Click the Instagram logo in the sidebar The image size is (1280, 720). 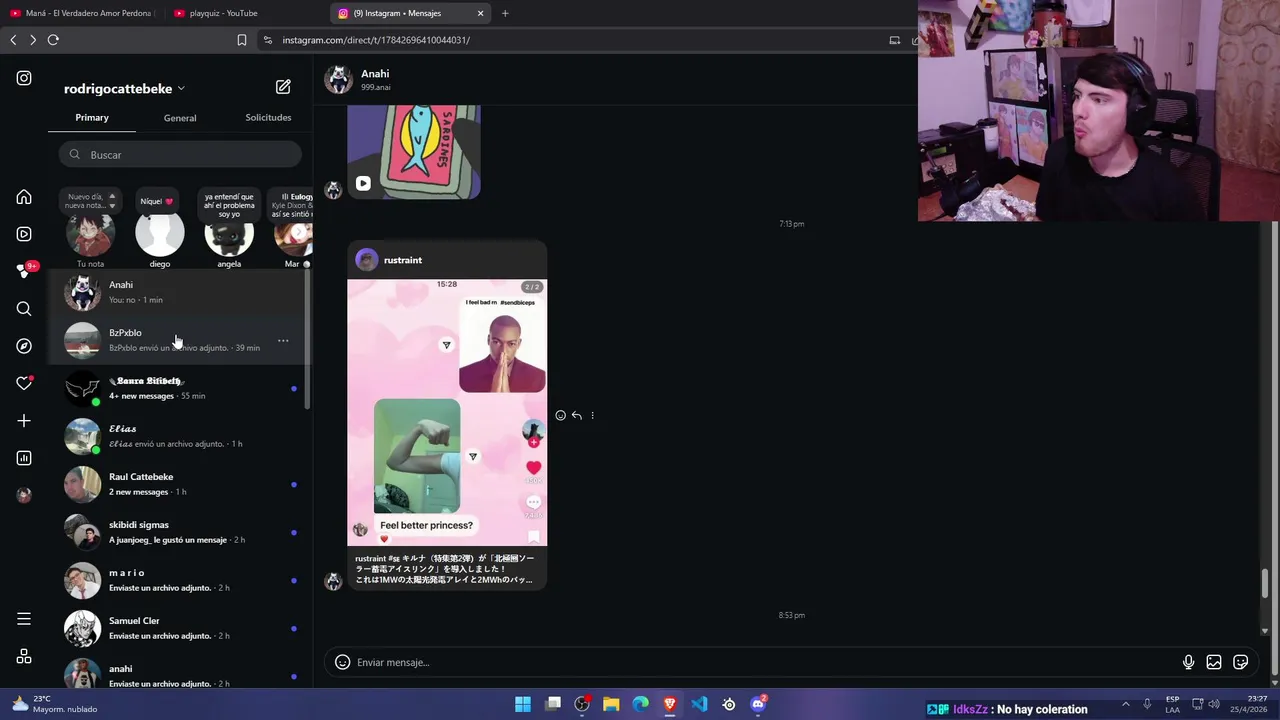coord(24,78)
